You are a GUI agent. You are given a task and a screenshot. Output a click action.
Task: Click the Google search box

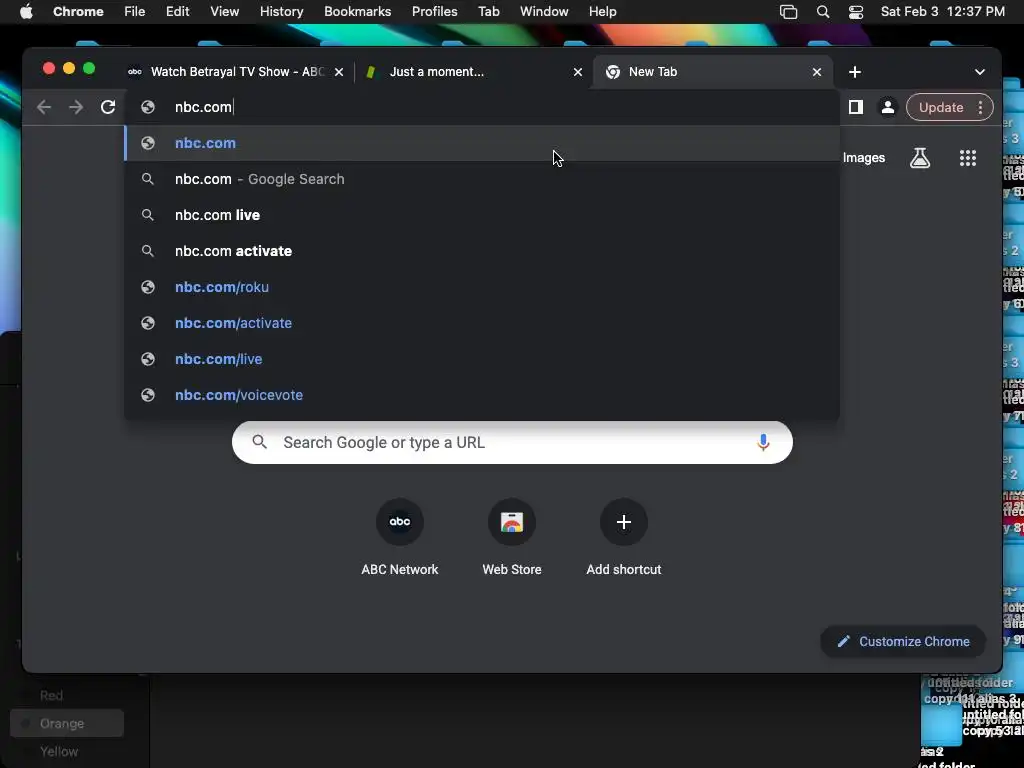point(512,442)
